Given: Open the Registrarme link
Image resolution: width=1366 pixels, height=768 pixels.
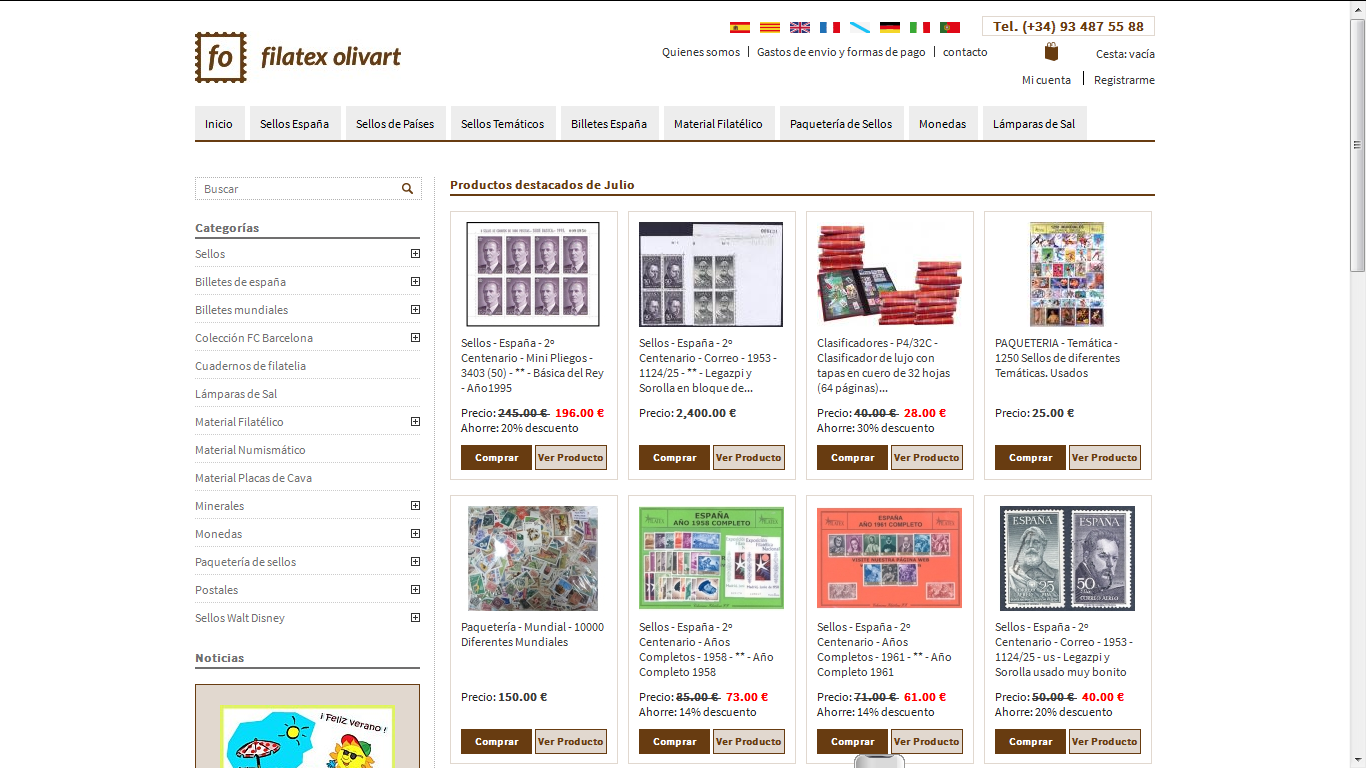Looking at the screenshot, I should click(1124, 80).
